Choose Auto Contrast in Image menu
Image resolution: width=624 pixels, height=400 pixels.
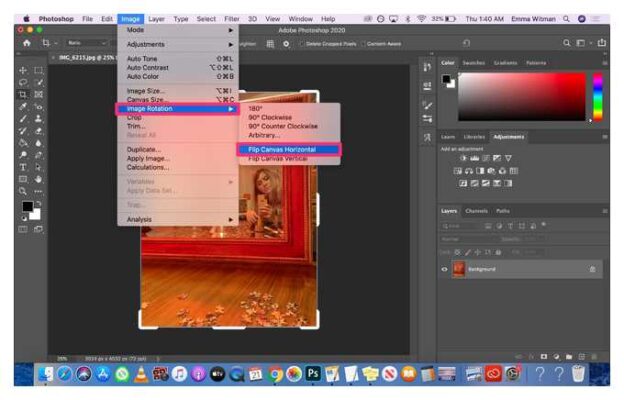(x=178, y=68)
